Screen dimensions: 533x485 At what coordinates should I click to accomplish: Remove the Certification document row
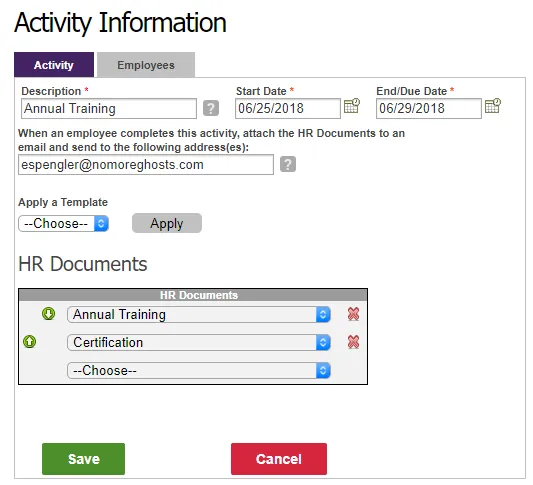coord(354,342)
